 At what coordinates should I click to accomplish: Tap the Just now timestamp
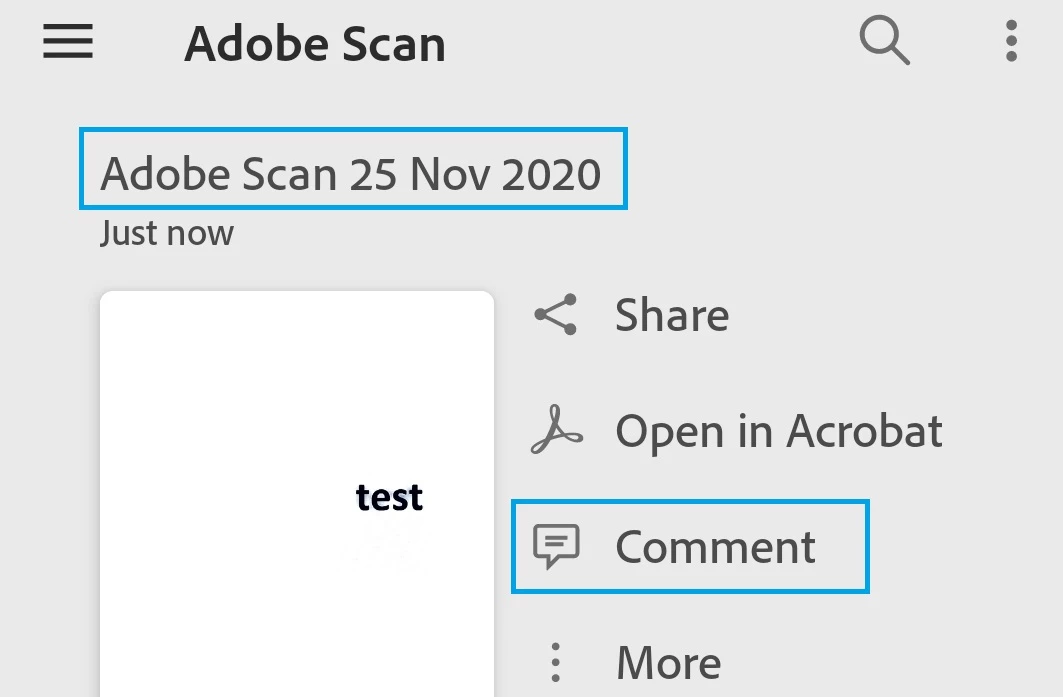click(167, 233)
